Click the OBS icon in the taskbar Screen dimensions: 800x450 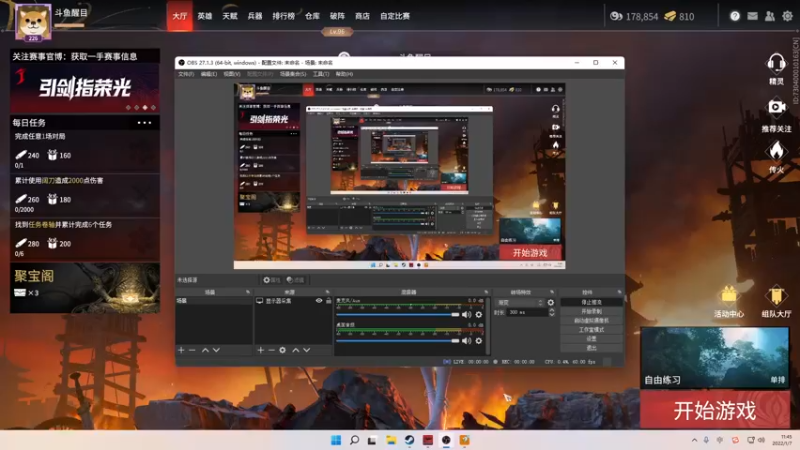(446, 440)
